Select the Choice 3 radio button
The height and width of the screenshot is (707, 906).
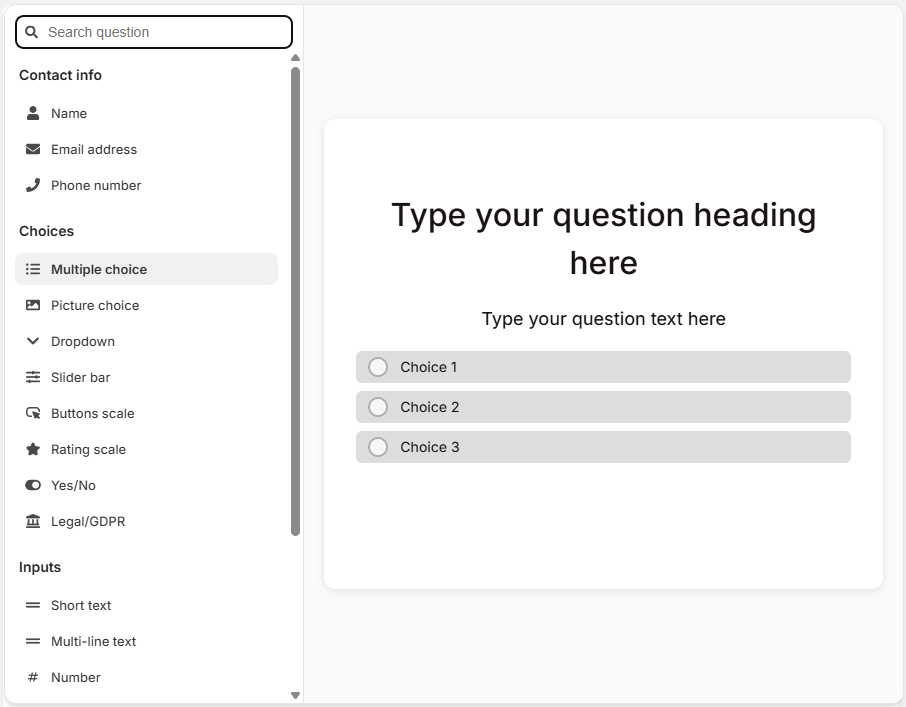coord(378,447)
